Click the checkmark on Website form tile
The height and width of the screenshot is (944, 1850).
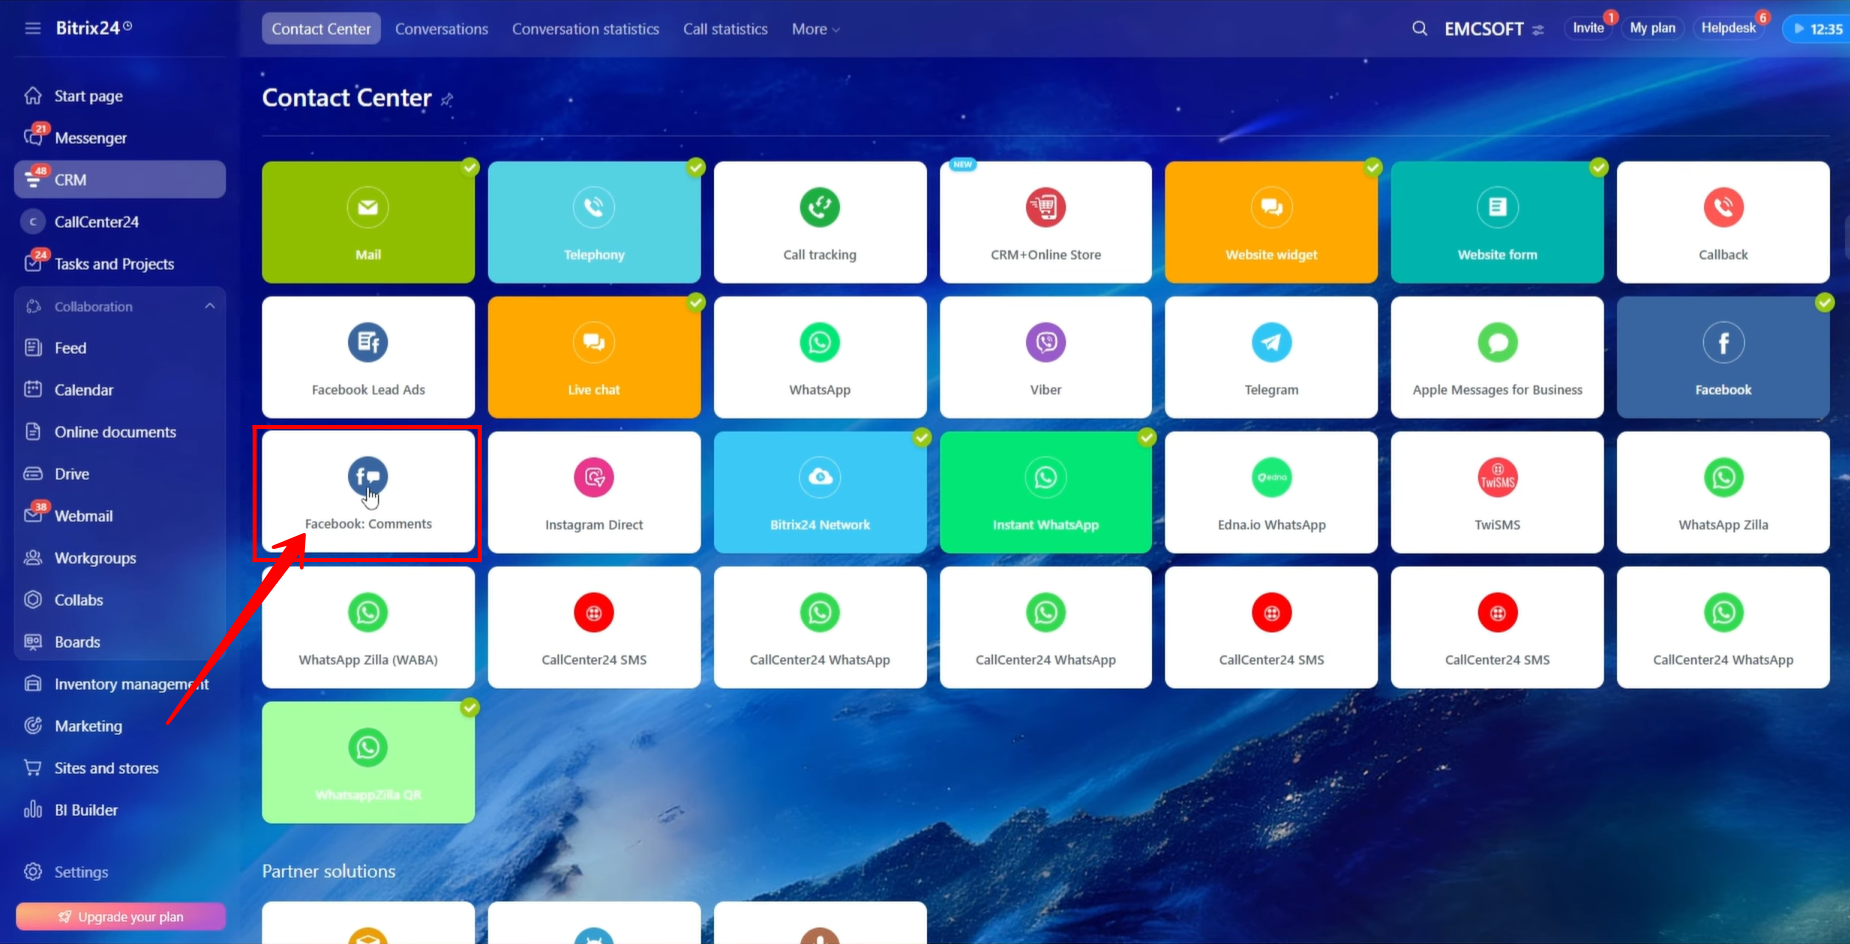[x=1599, y=167]
